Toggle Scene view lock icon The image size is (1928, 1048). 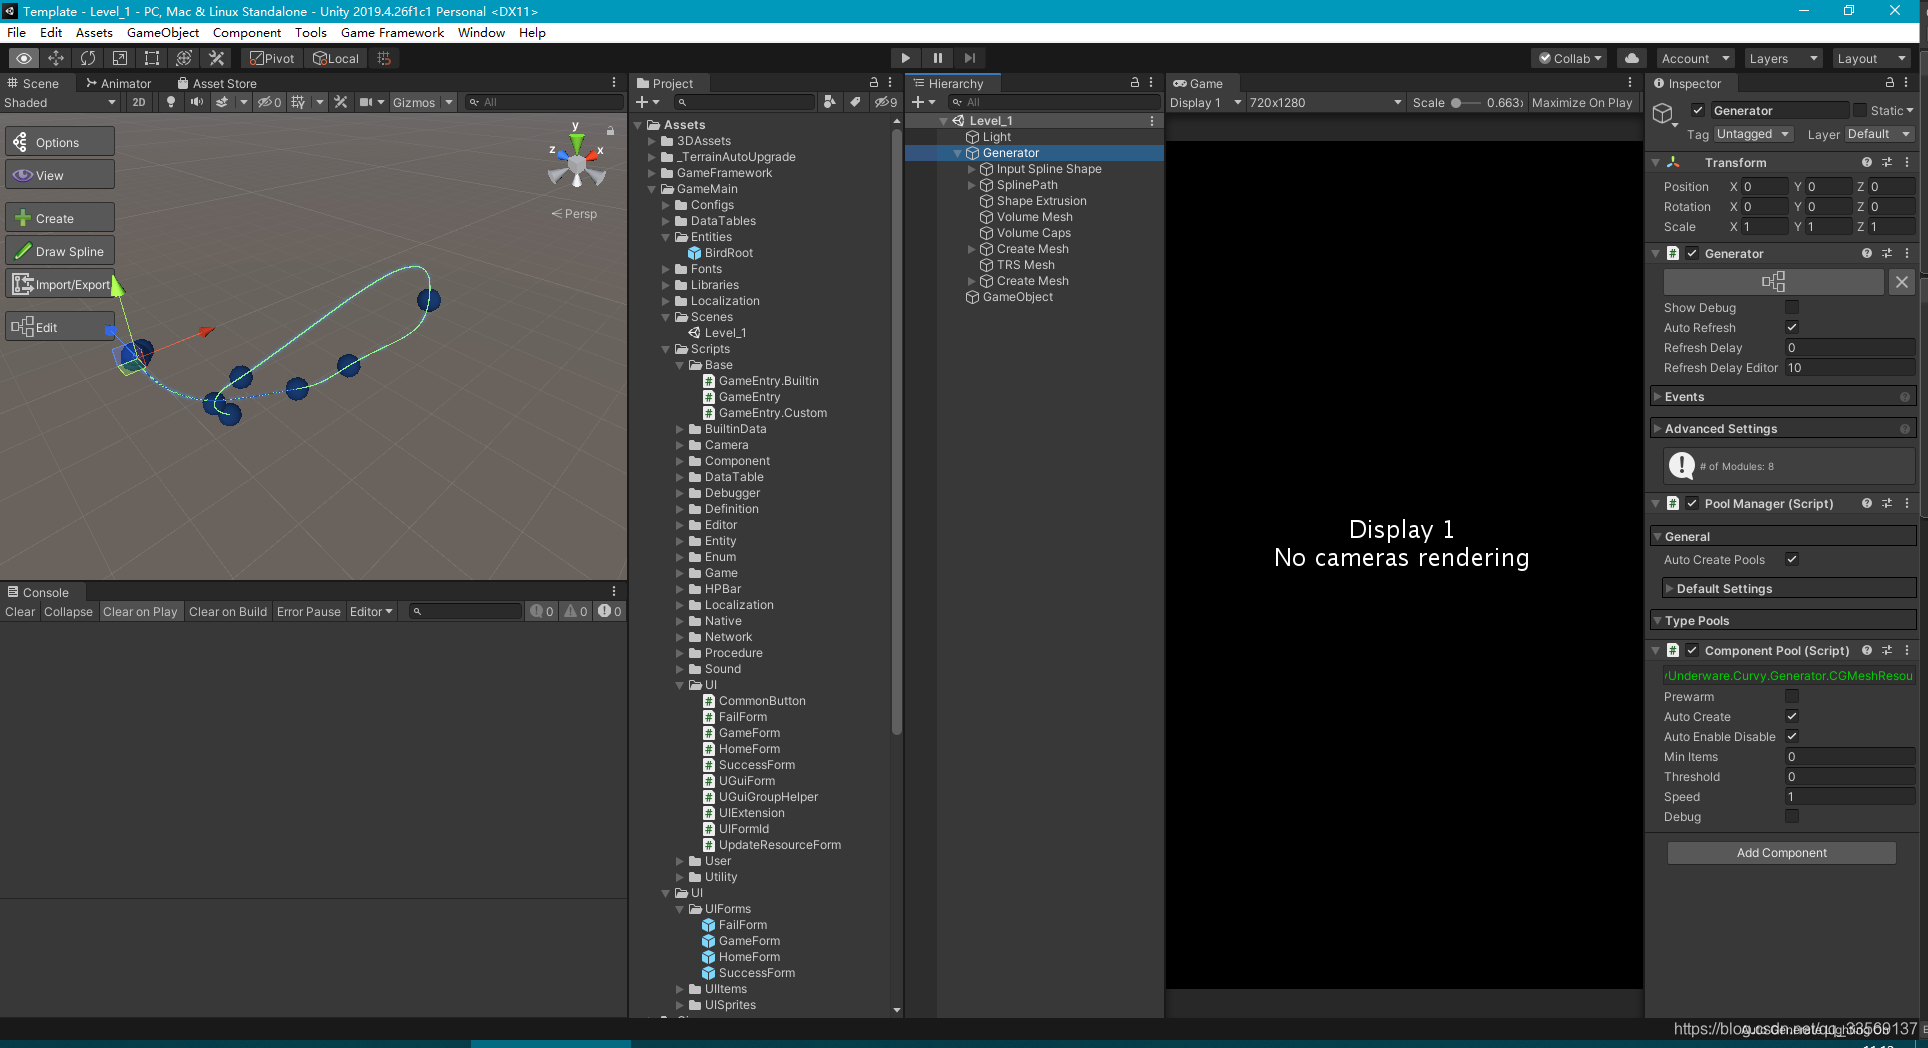[610, 131]
